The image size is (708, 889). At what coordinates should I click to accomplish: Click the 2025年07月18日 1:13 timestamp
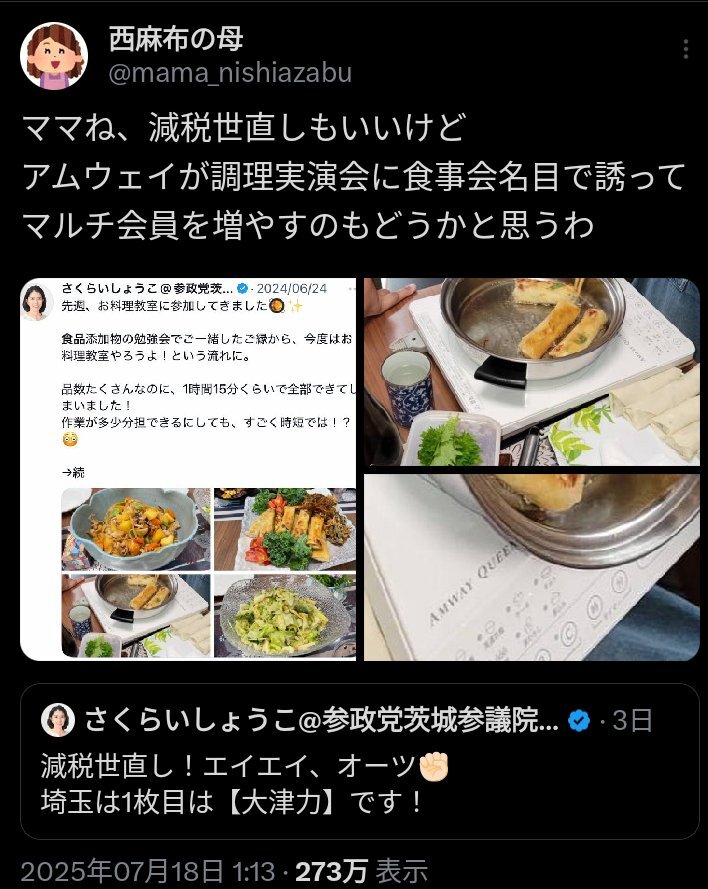pos(147,871)
